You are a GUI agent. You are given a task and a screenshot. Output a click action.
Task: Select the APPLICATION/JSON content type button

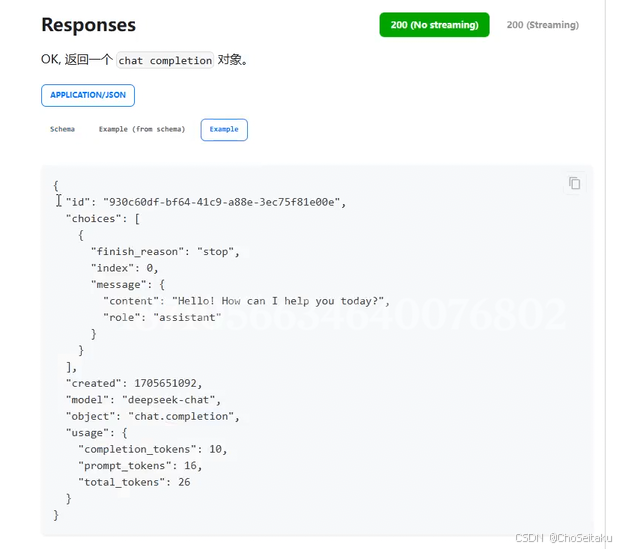[x=88, y=95]
